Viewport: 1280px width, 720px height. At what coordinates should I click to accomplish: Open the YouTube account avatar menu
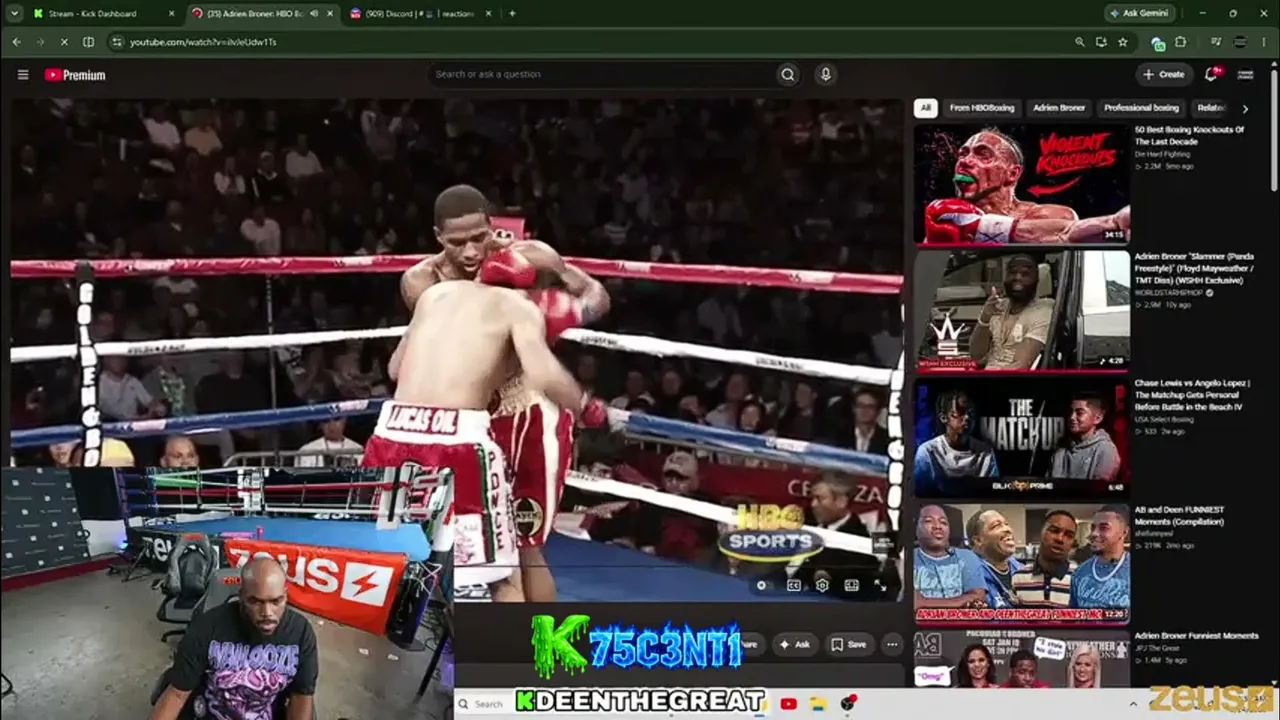(x=1246, y=74)
